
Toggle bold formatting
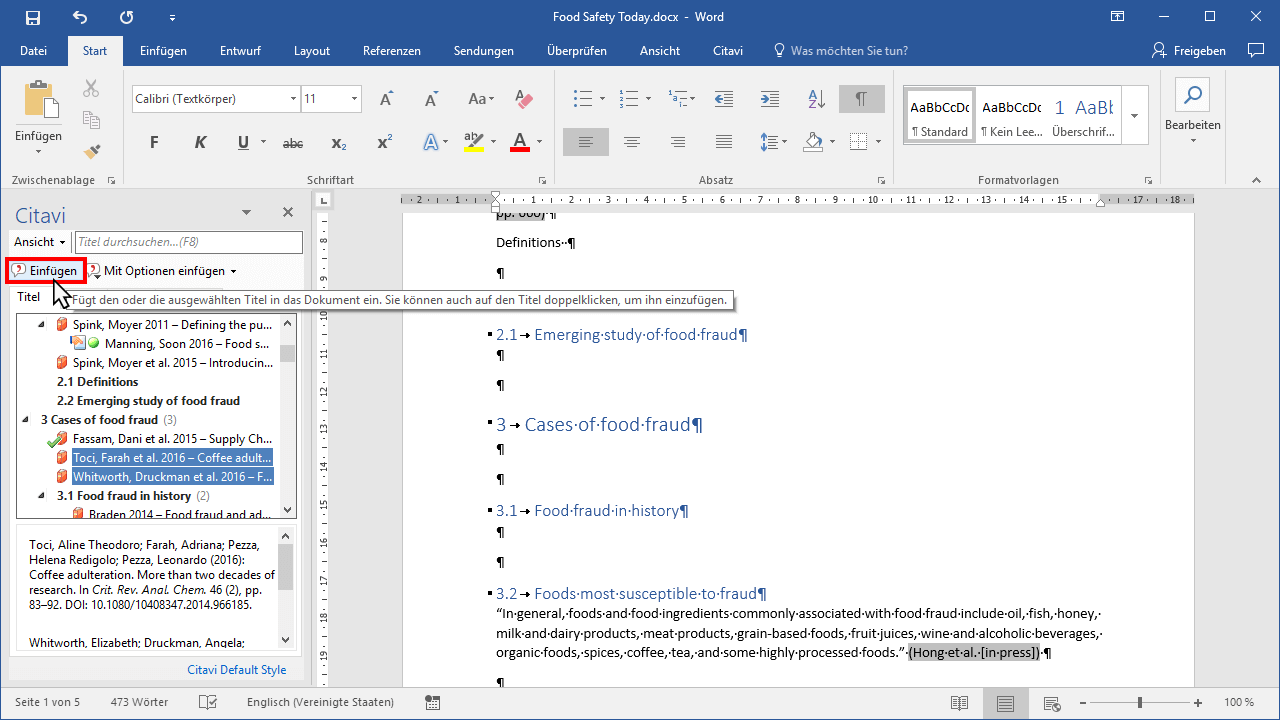click(154, 143)
